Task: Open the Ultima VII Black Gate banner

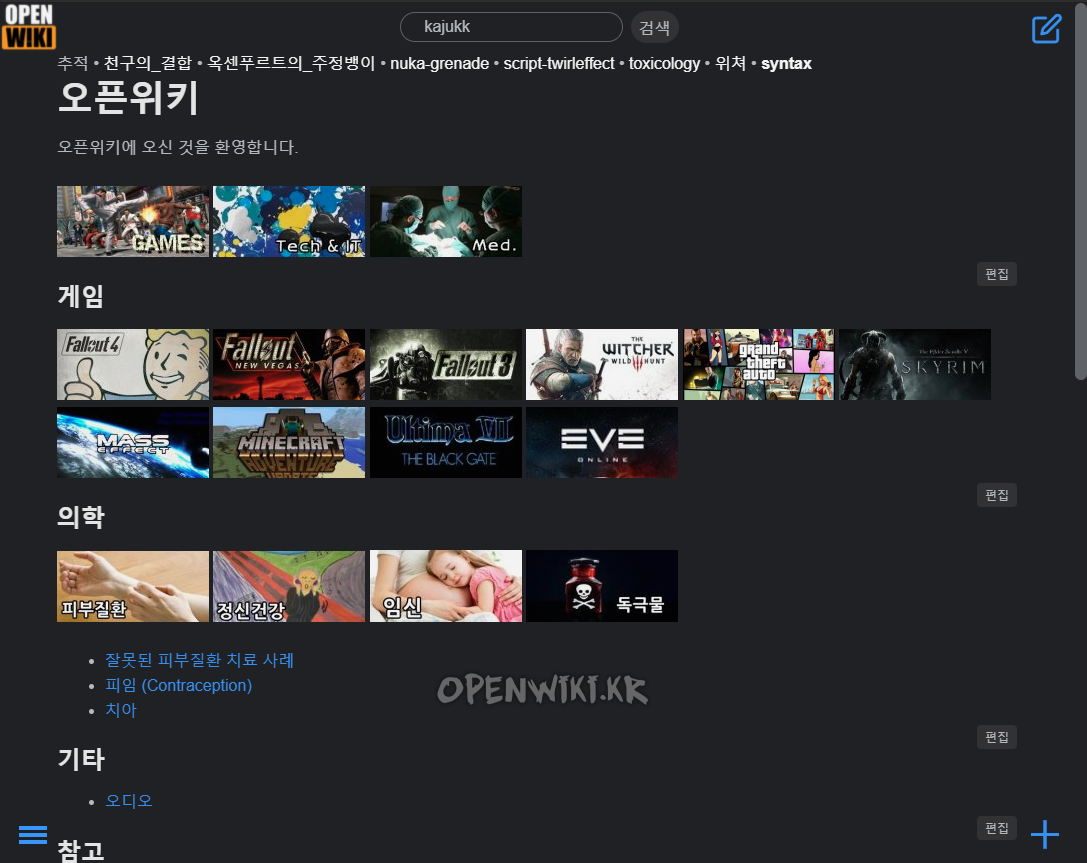Action: (x=446, y=442)
